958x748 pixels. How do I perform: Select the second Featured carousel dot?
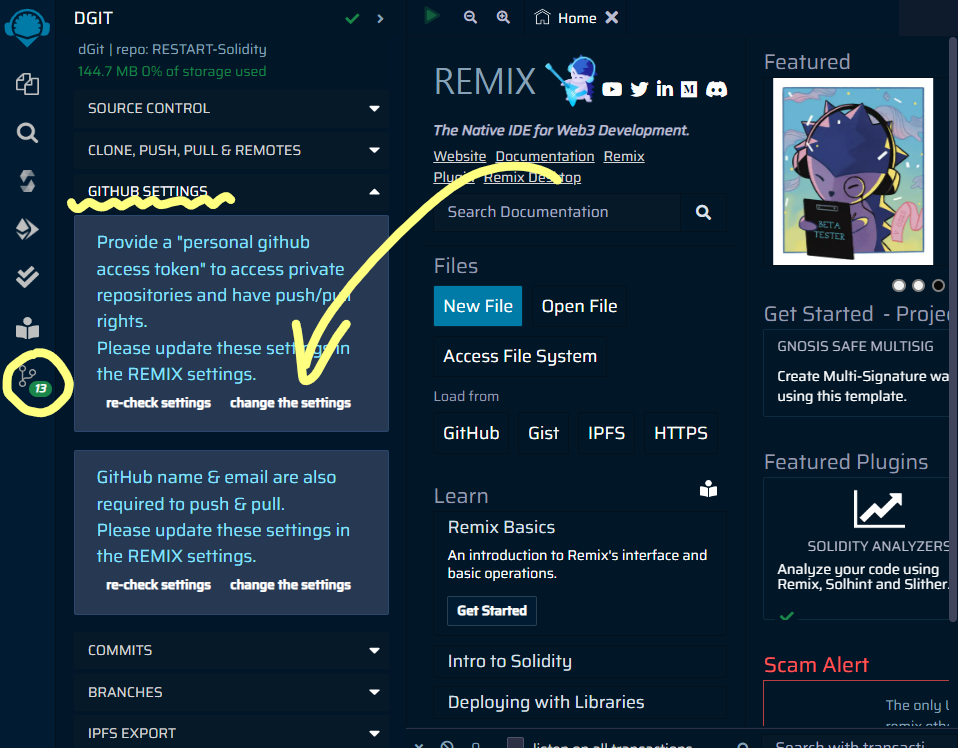pyautogui.click(x=918, y=285)
